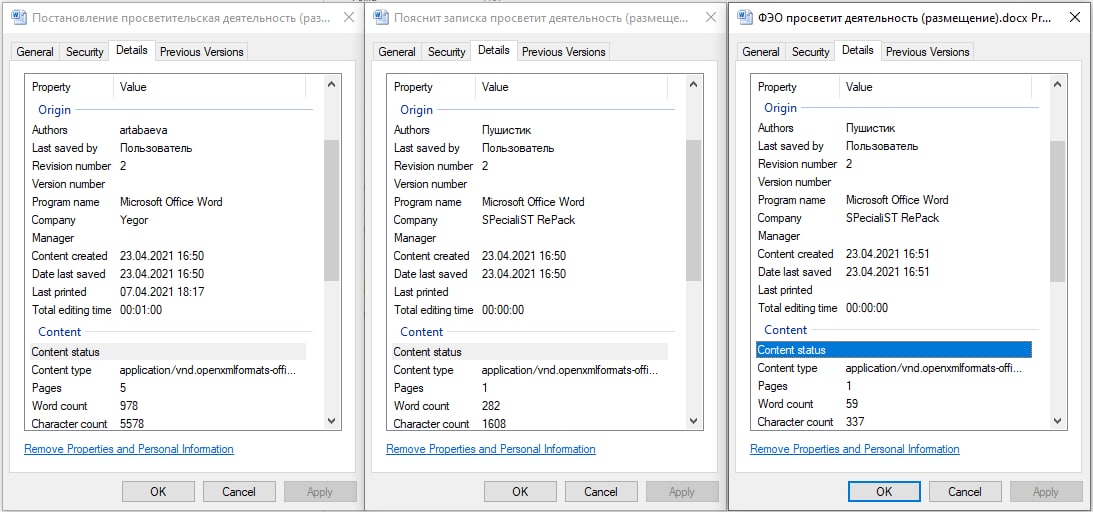Click Word document icon in the ФЭО title bar
The image size is (1093, 512).
pyautogui.click(x=744, y=17)
